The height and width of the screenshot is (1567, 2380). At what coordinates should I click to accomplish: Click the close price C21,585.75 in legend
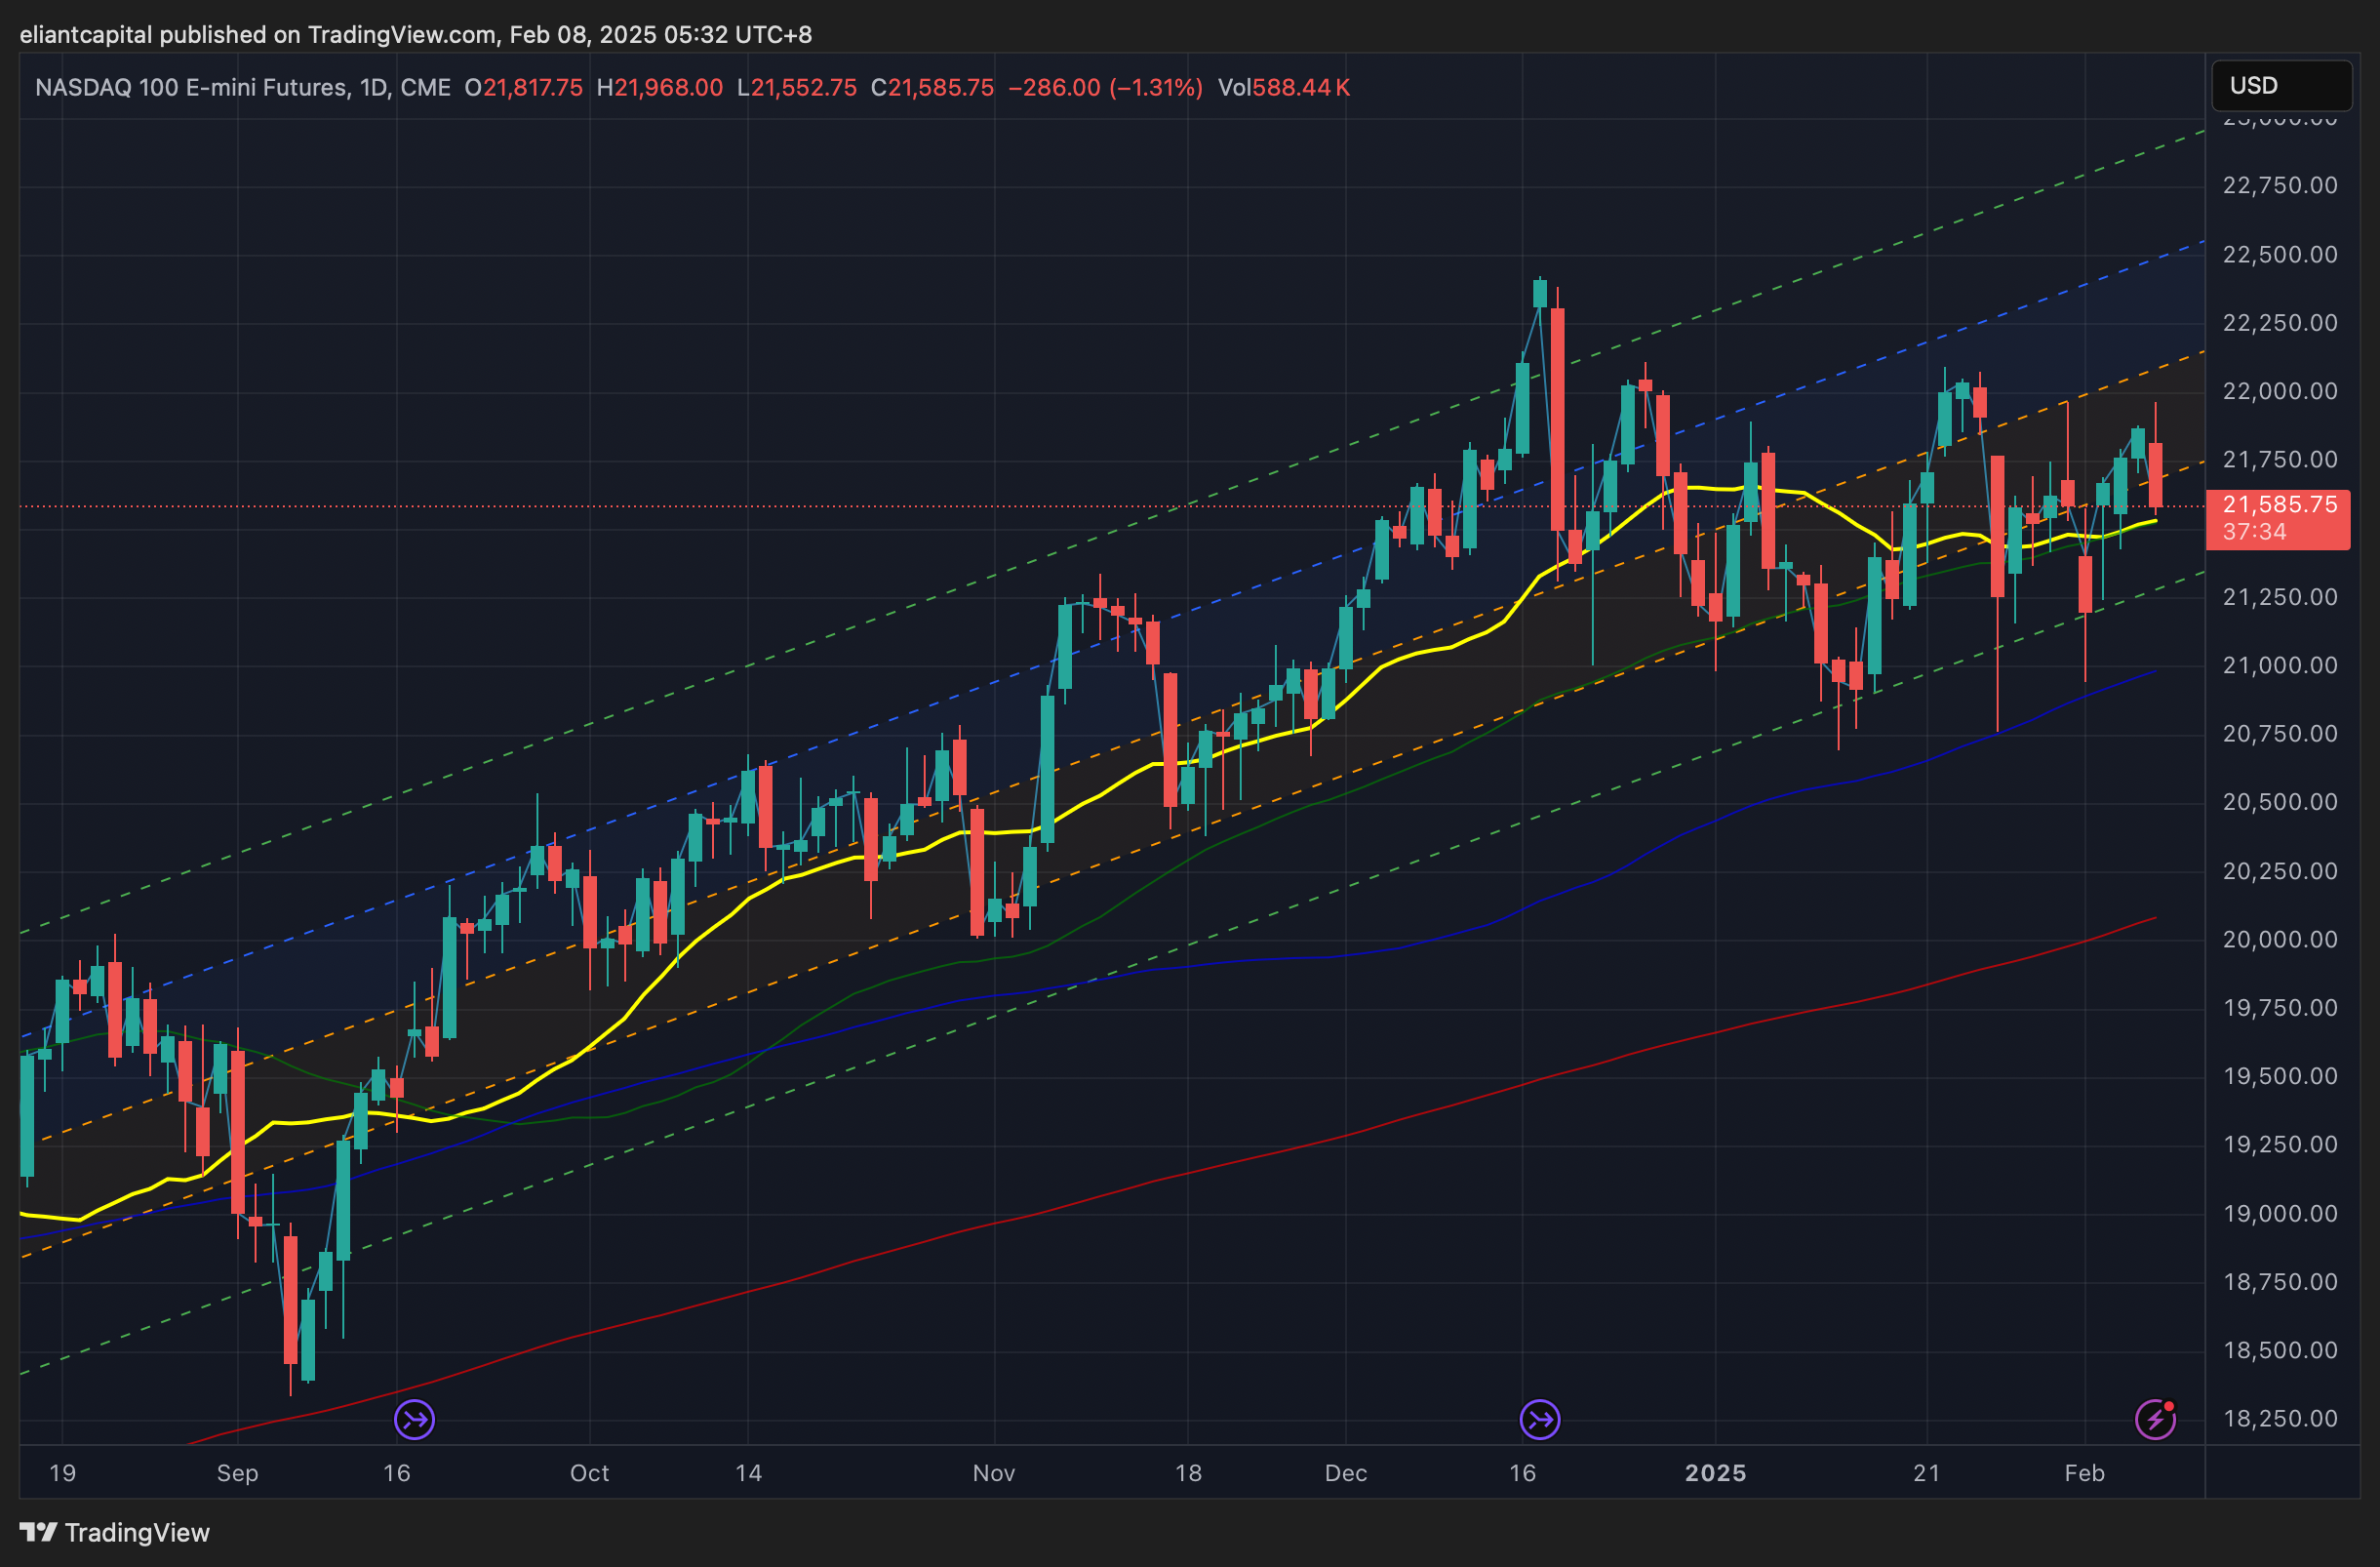[x=940, y=88]
